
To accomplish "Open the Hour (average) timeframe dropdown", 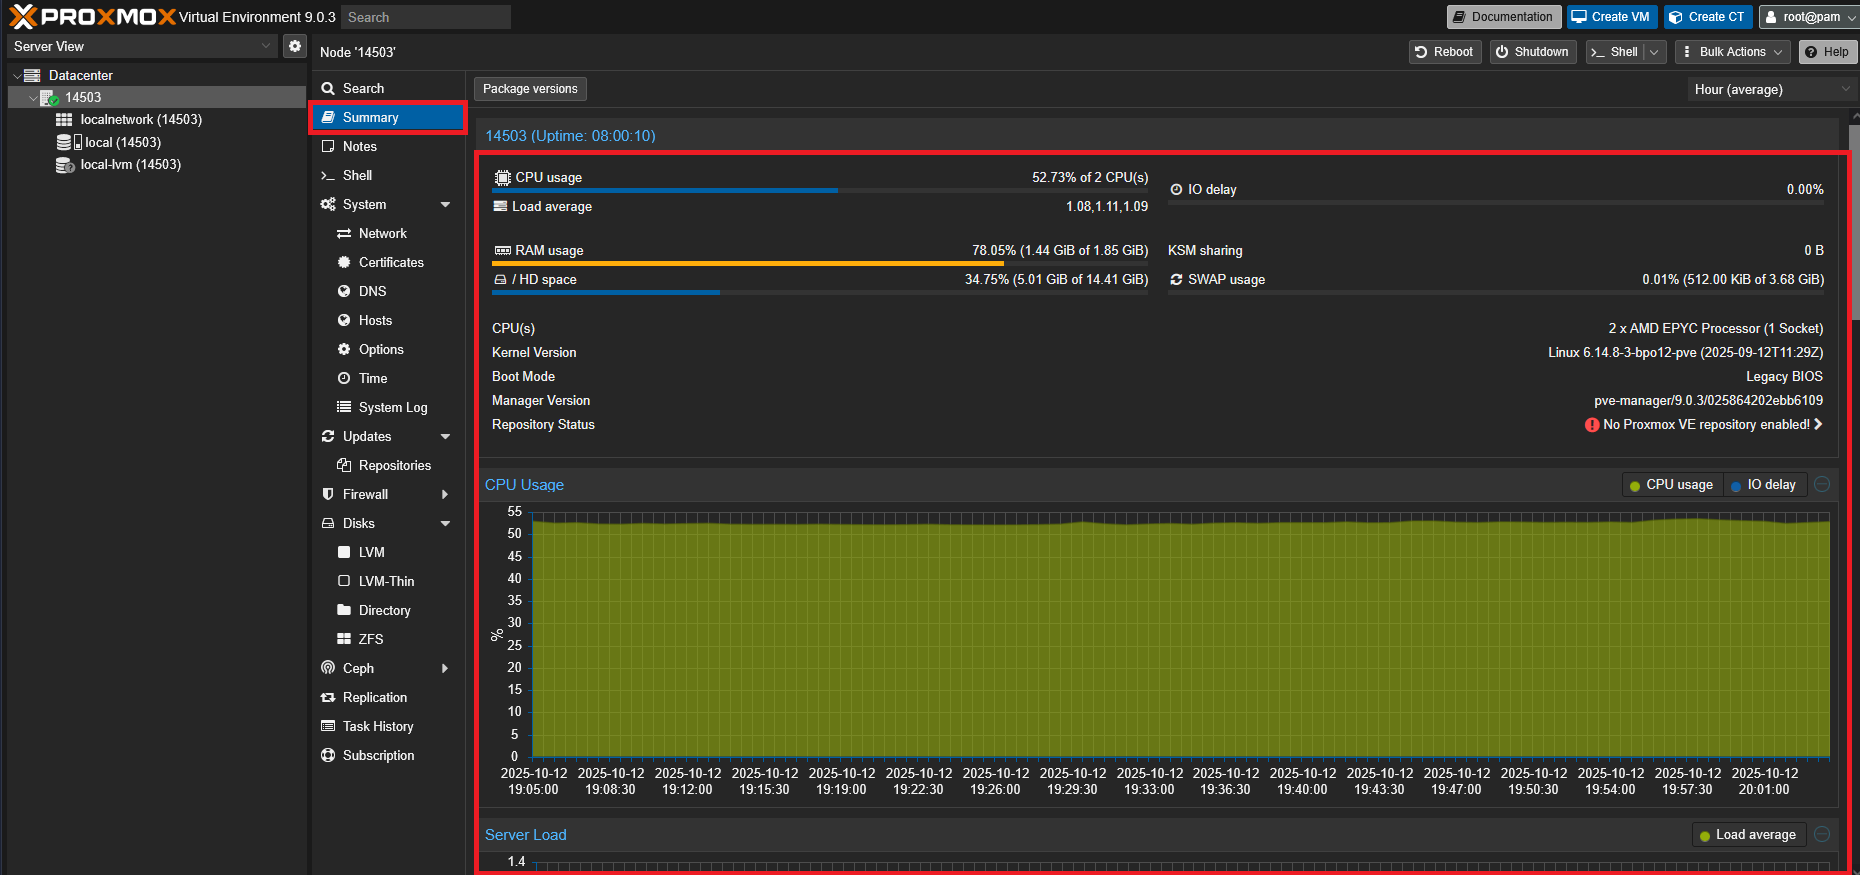I will (1770, 89).
